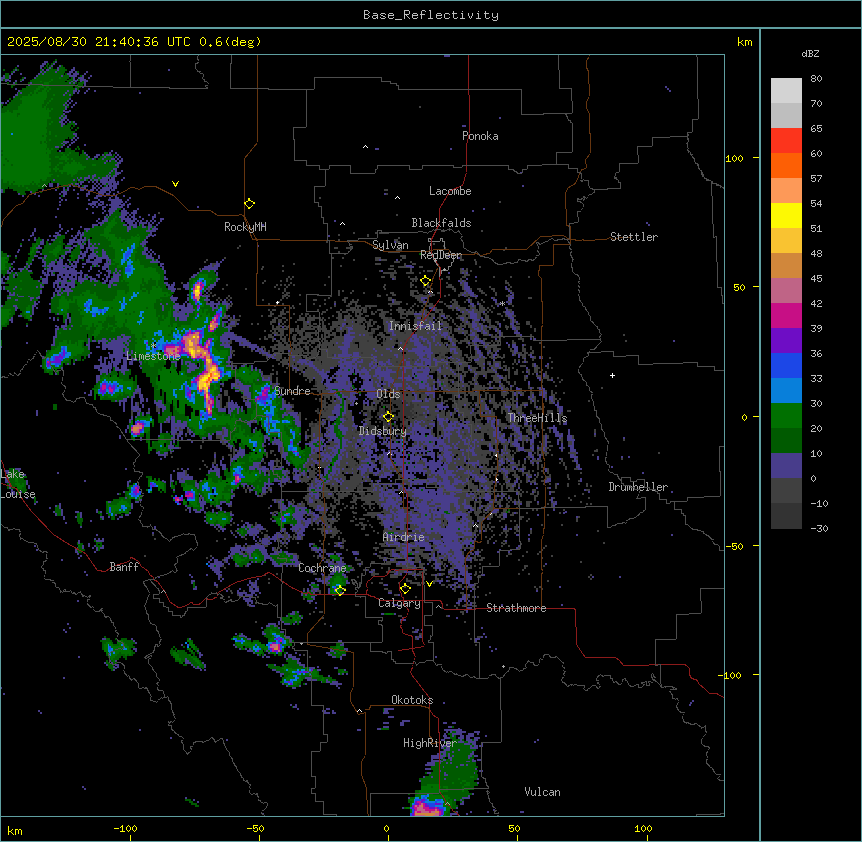Click the slate-purple 0-10 dBZ swatch
This screenshot has height=842, width=862.
point(786,466)
